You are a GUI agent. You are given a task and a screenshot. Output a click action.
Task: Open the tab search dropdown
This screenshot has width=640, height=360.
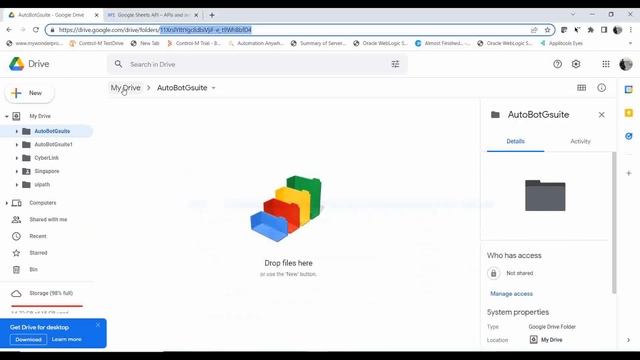[573, 14]
